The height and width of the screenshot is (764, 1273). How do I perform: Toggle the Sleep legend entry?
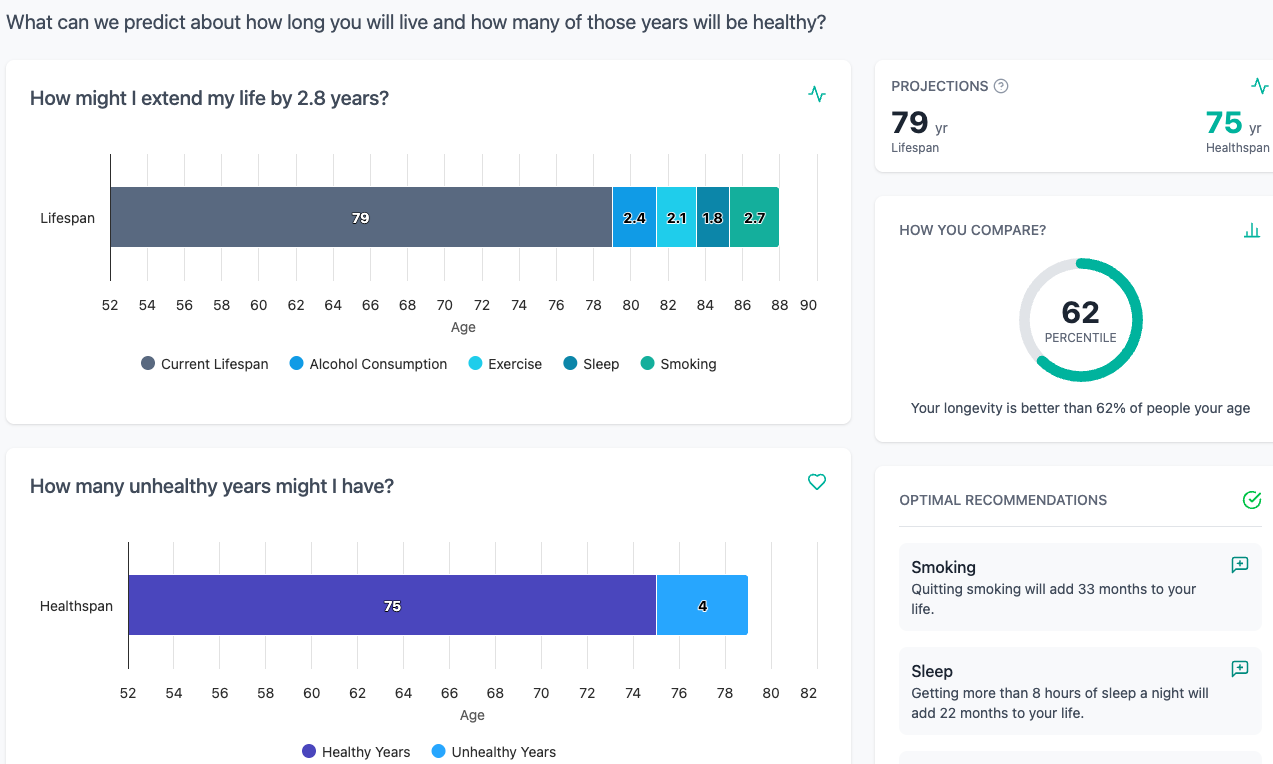591,363
